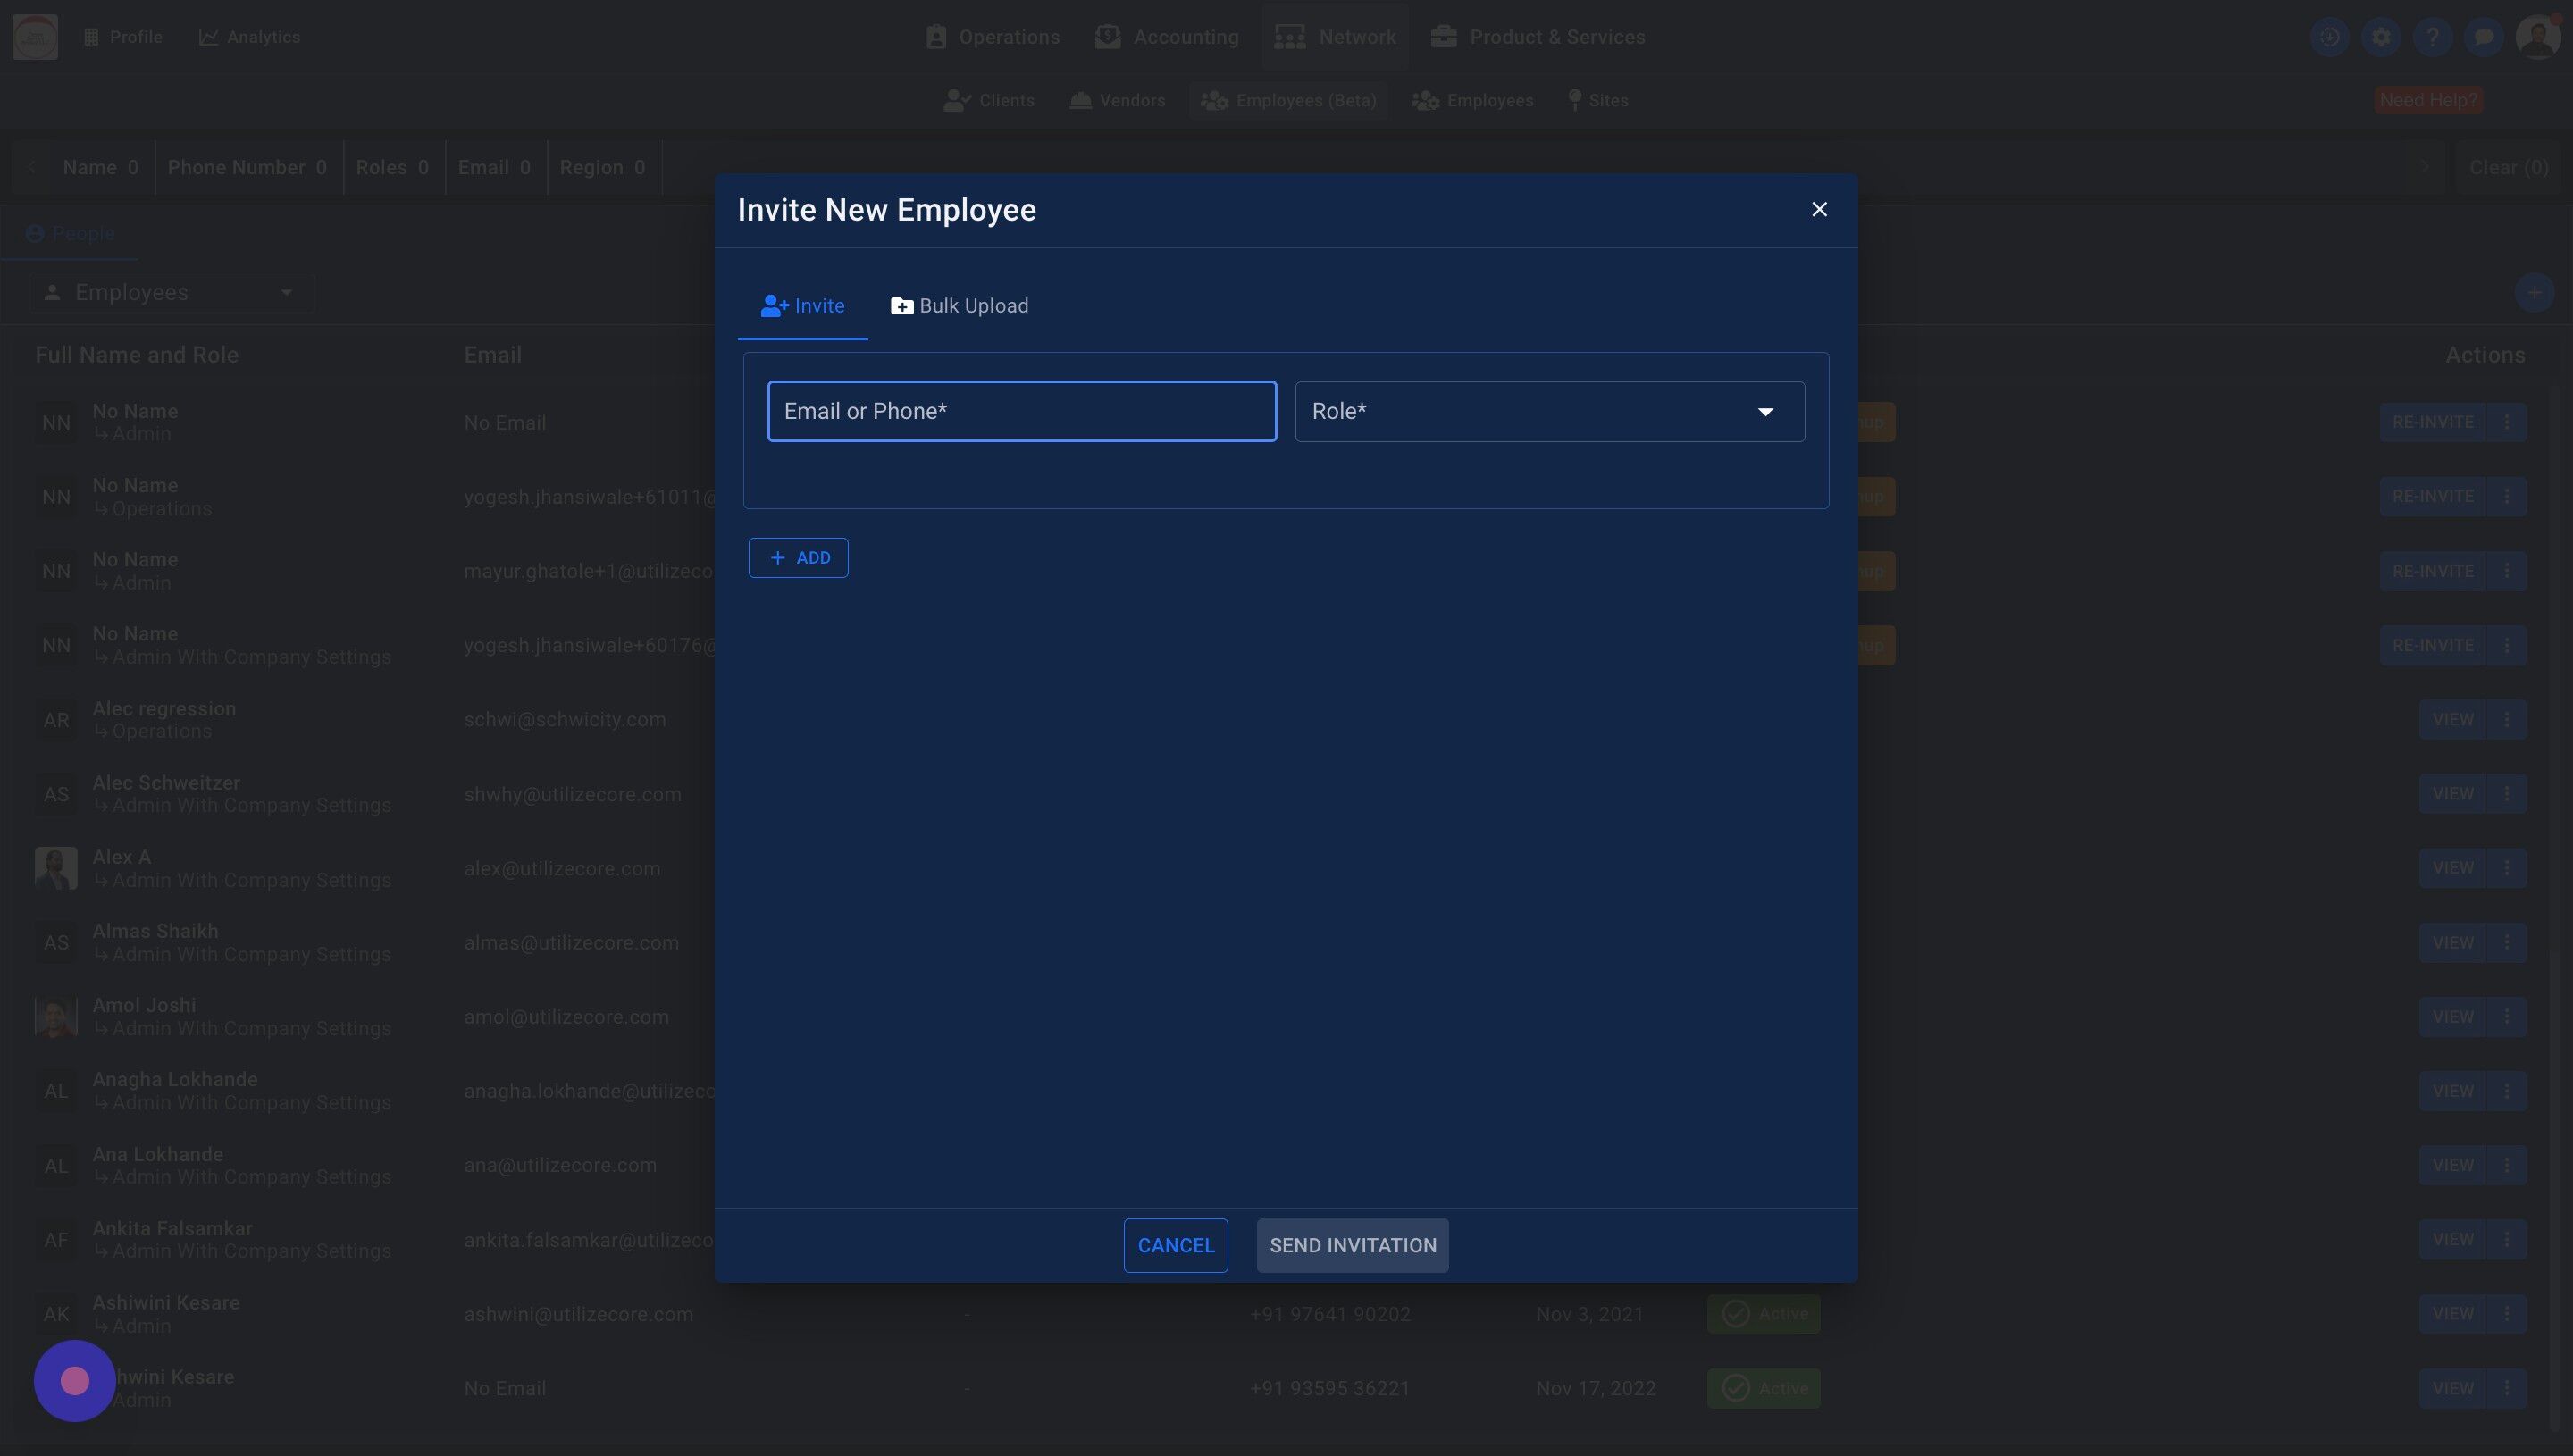Click SEND INVITATION button
This screenshot has width=2573, height=1456.
1352,1245
